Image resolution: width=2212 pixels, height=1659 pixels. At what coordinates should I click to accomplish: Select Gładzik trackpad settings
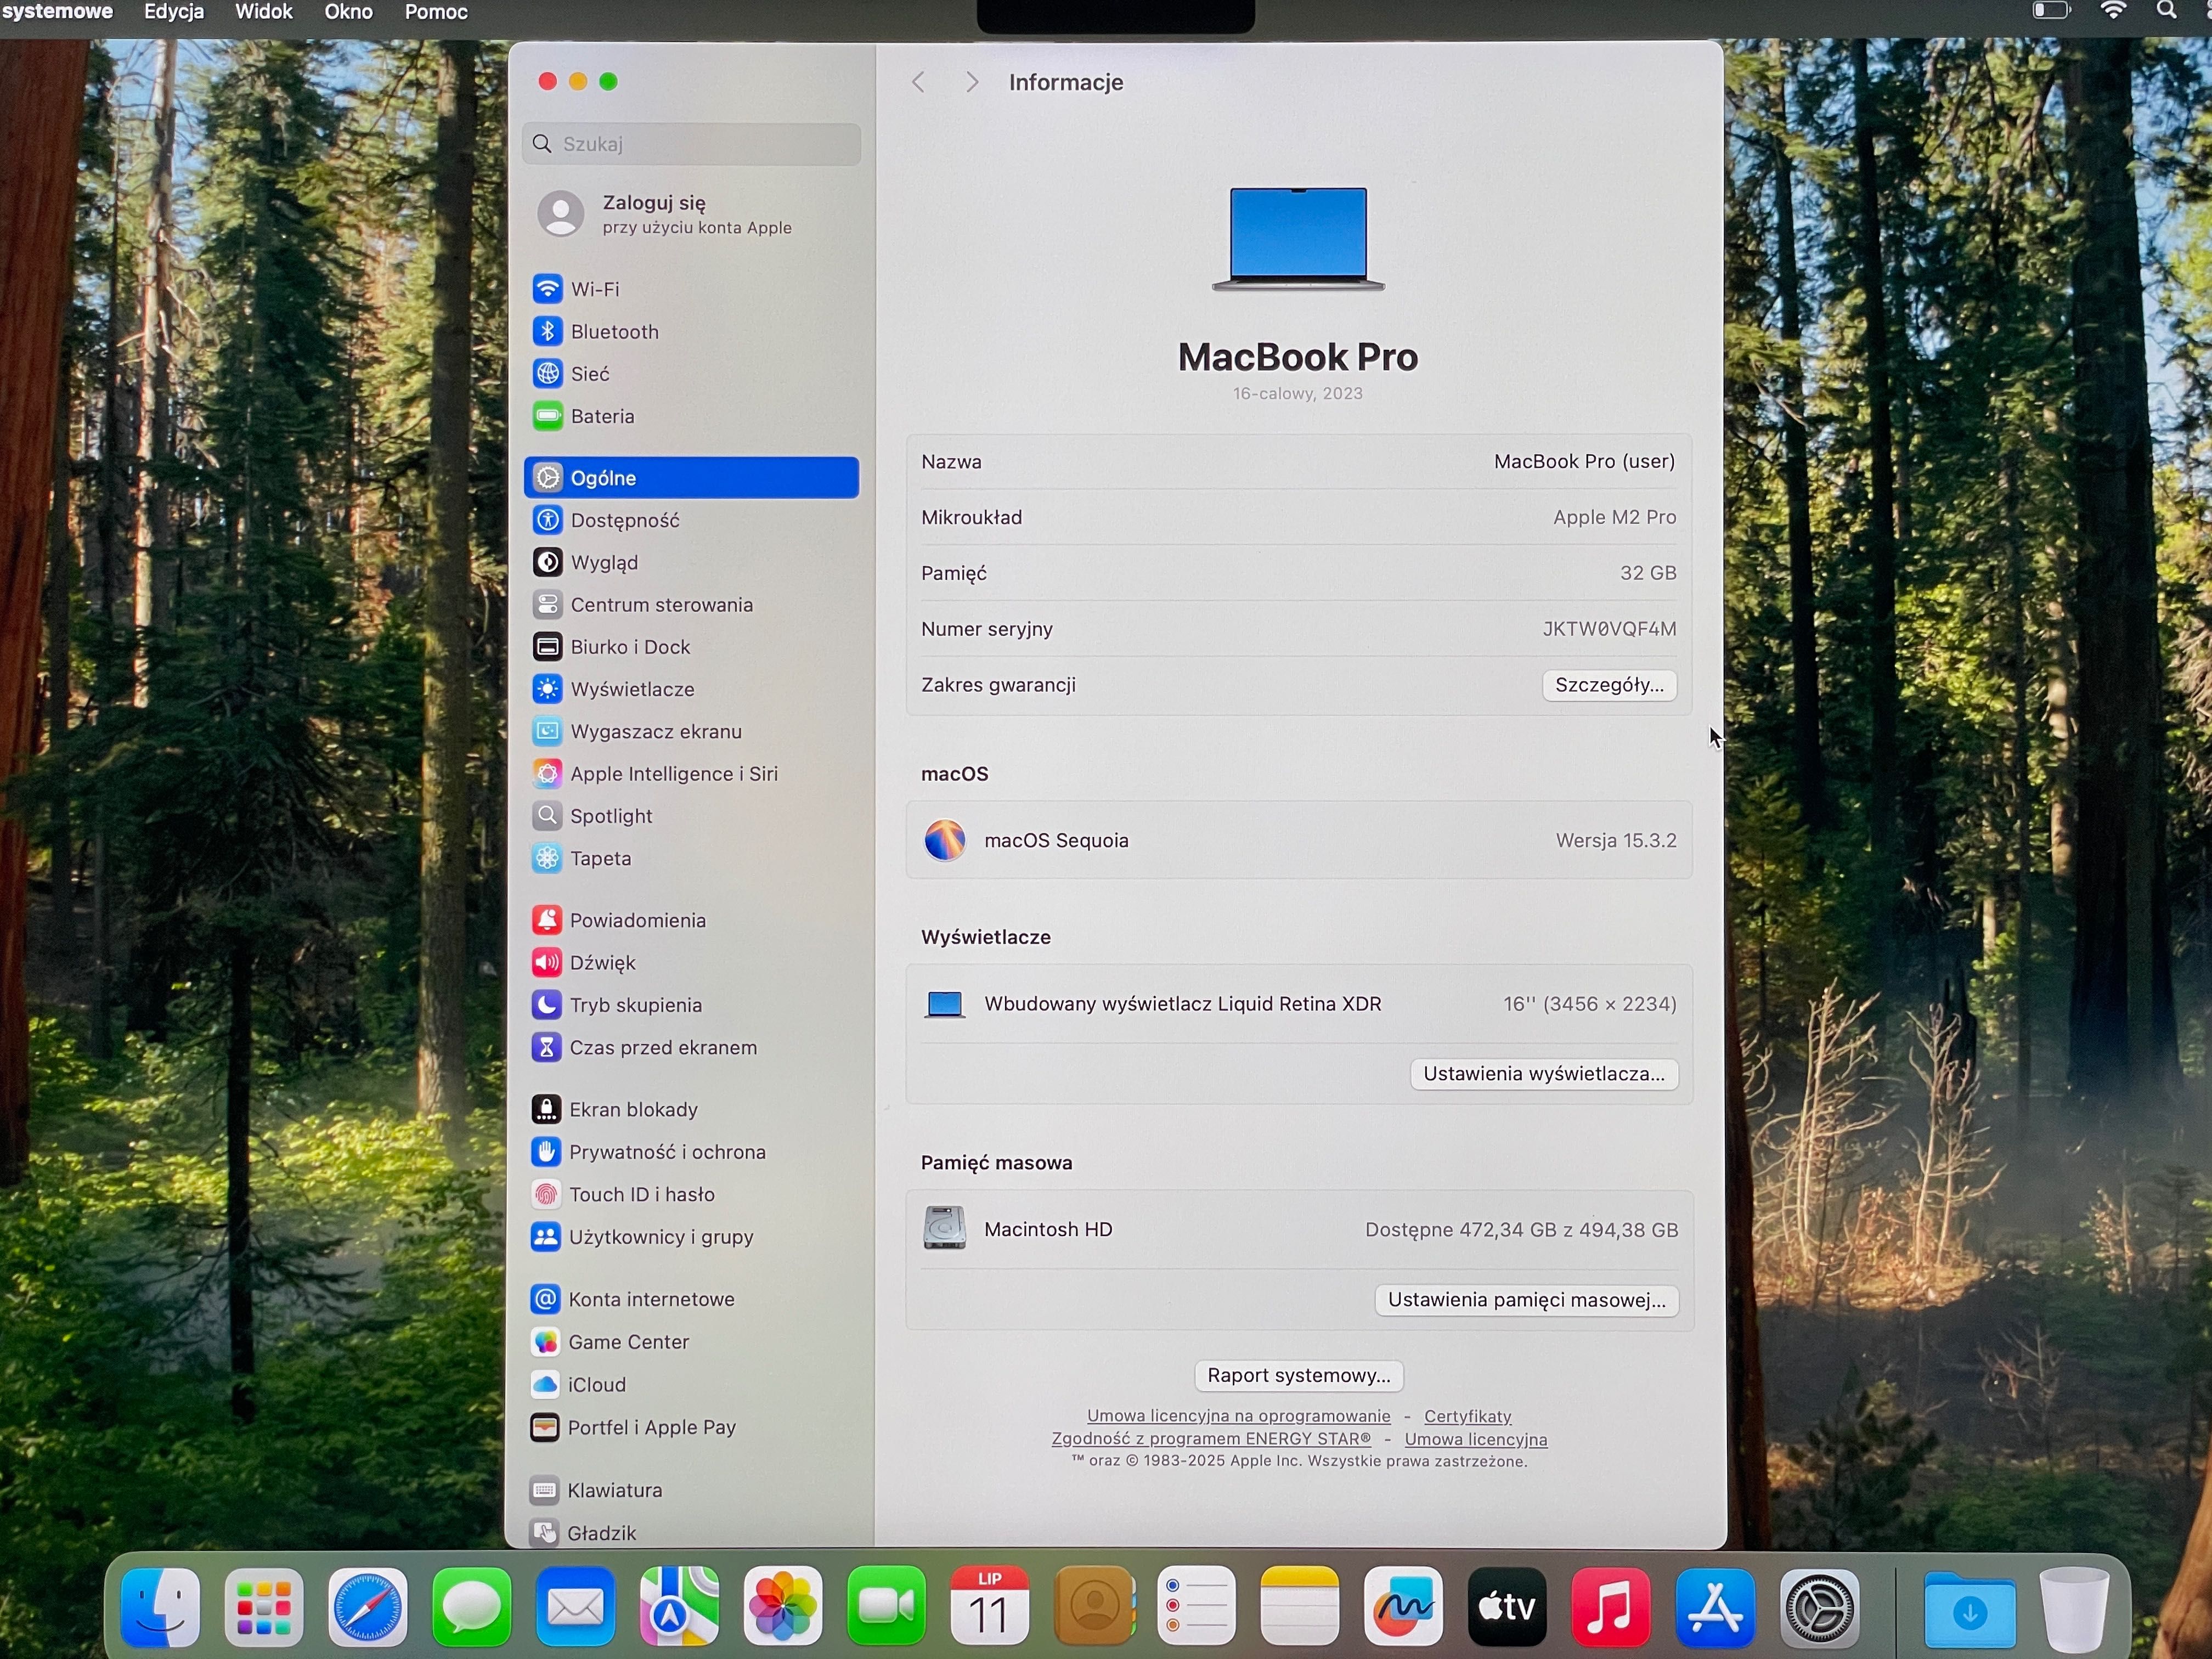(x=691, y=1532)
